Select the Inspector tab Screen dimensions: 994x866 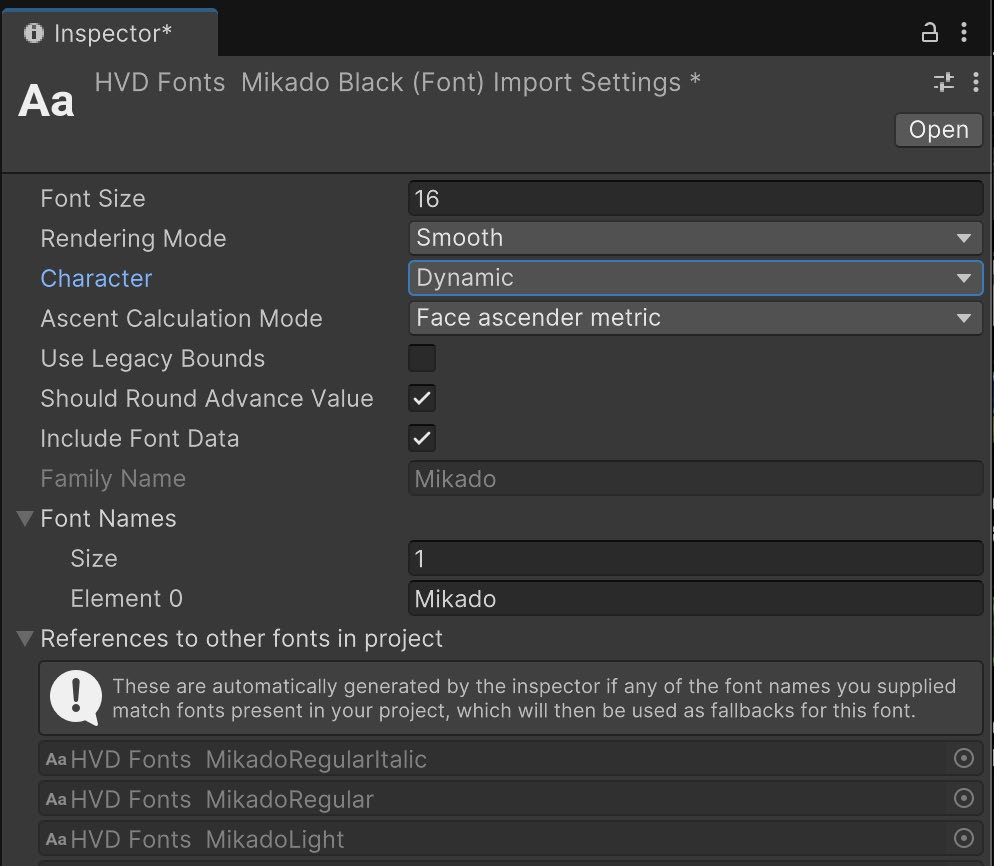point(110,33)
